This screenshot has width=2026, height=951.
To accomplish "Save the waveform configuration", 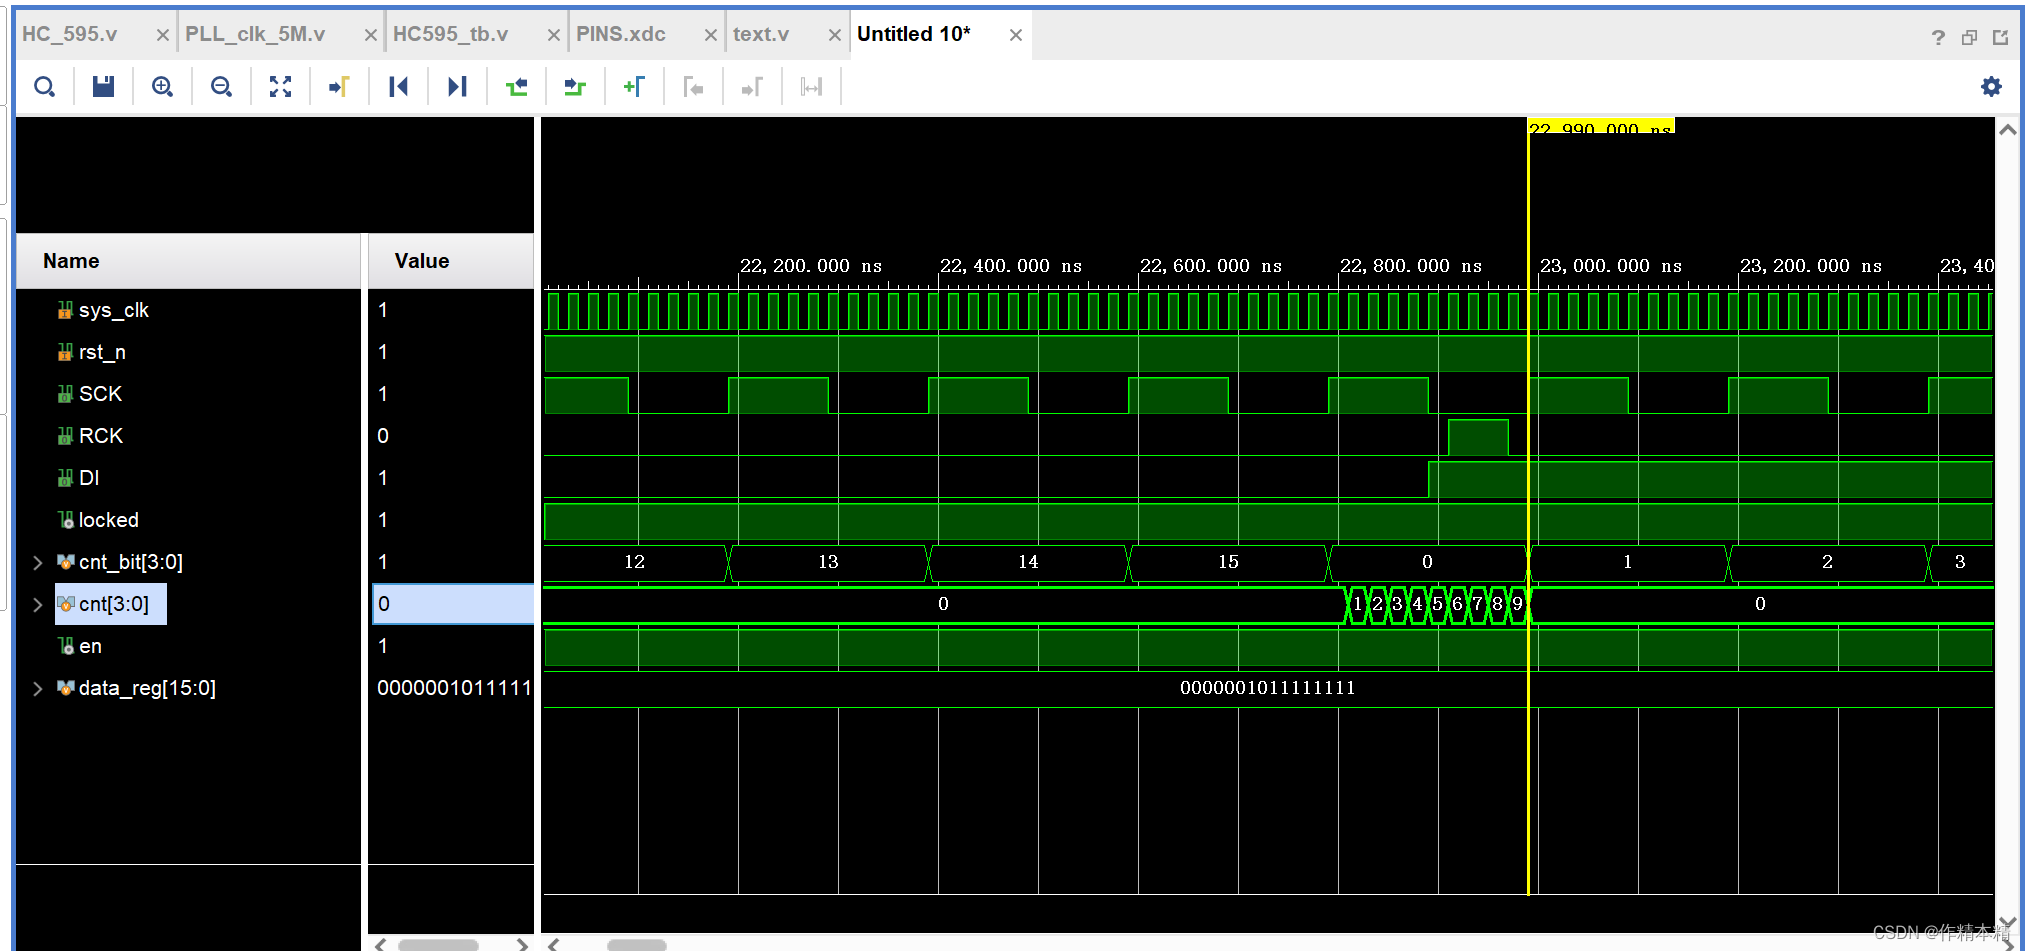I will pyautogui.click(x=103, y=86).
